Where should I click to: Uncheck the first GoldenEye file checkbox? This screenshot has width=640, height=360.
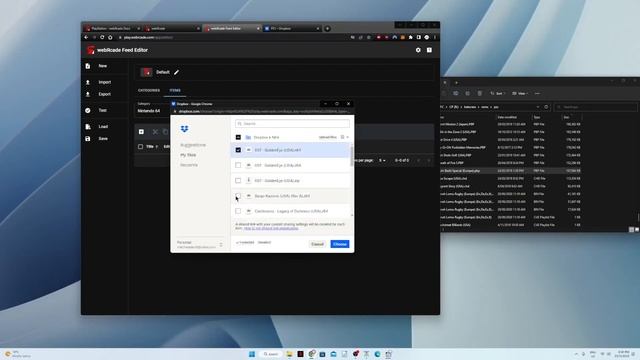[x=238, y=150]
